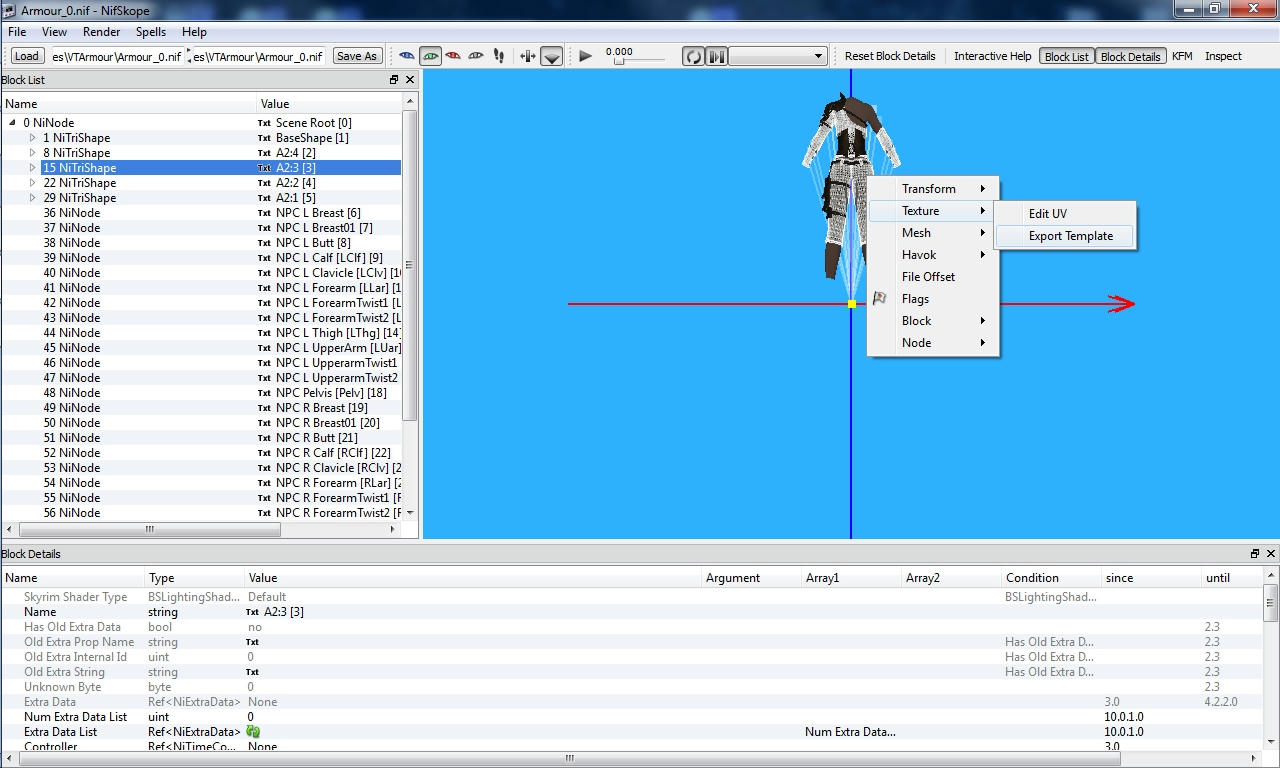Select the animation loop icon

(x=693, y=56)
